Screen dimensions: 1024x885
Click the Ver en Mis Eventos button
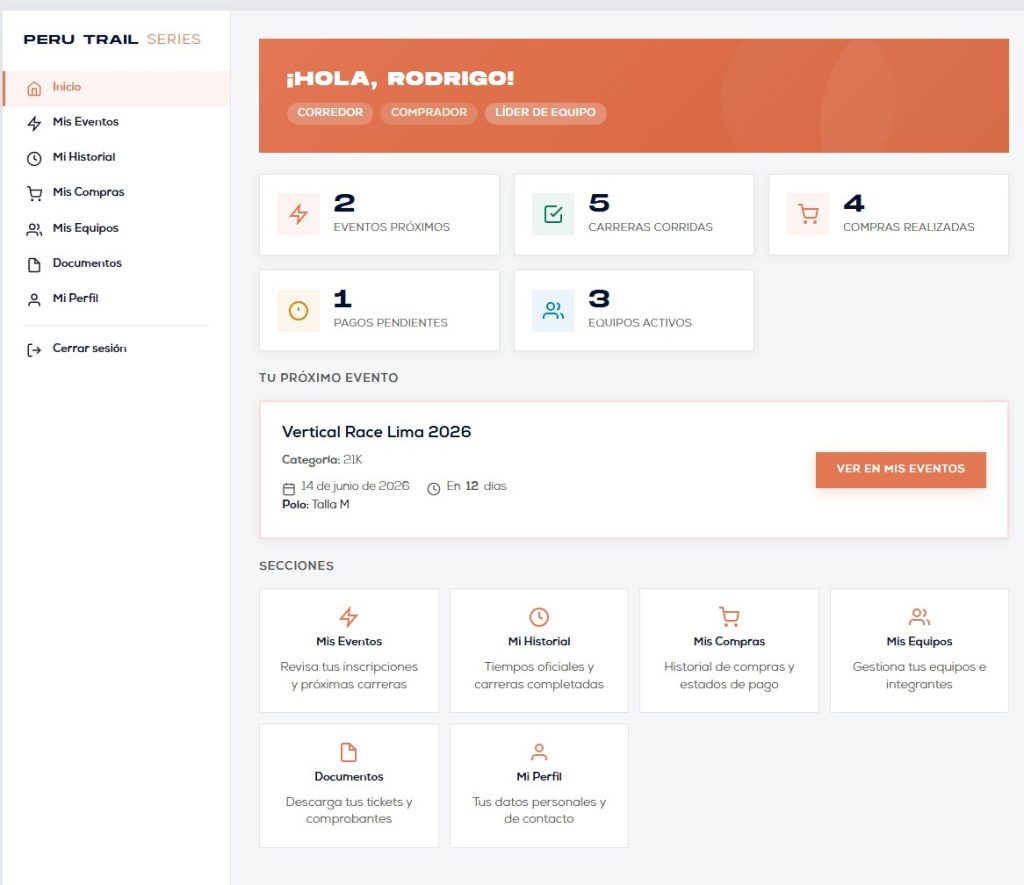pyautogui.click(x=901, y=469)
